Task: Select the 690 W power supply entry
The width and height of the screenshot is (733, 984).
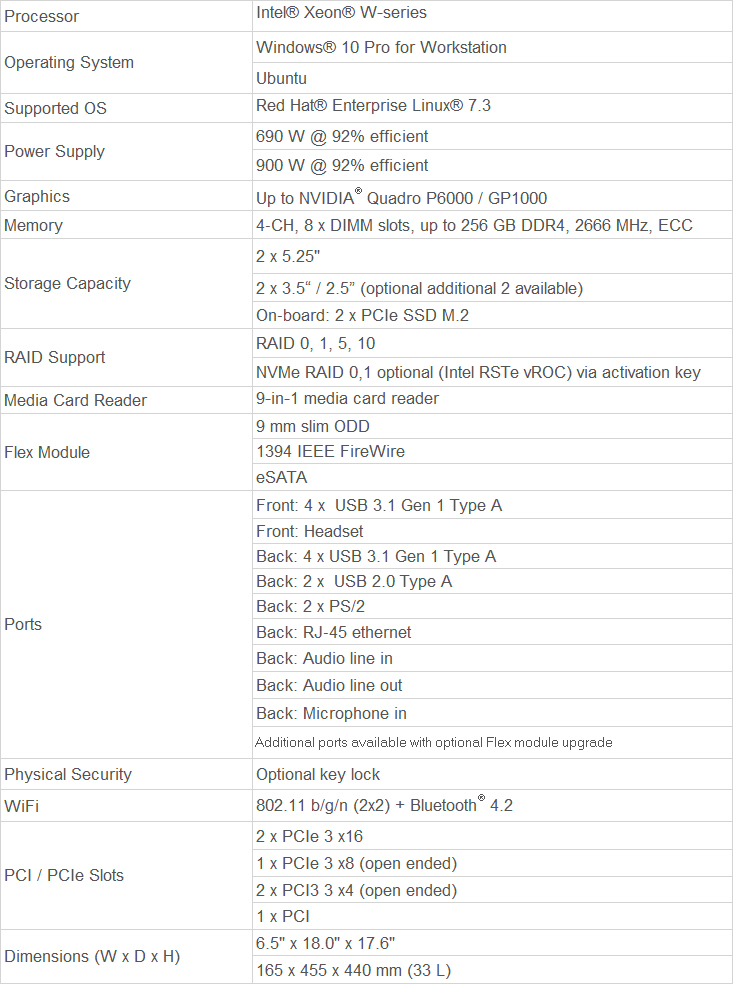Action: coord(342,136)
